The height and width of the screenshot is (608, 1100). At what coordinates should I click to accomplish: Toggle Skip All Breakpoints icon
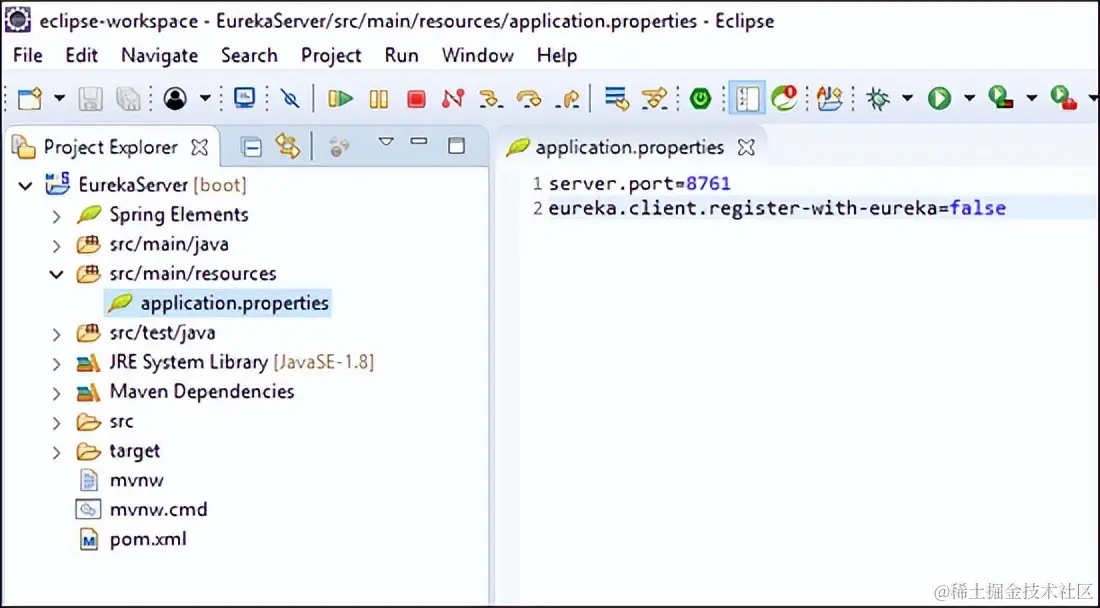pyautogui.click(x=290, y=98)
